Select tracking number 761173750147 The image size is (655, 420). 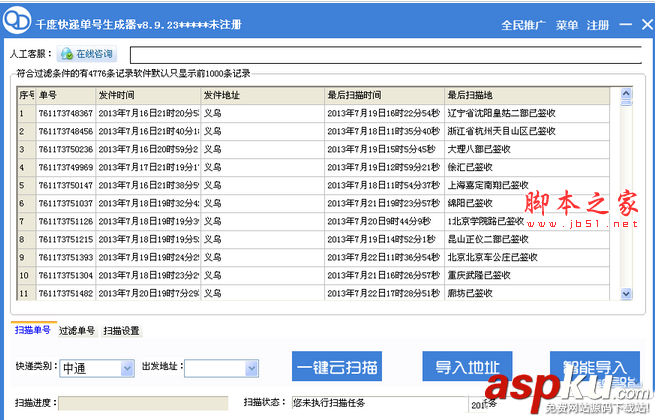66,185
